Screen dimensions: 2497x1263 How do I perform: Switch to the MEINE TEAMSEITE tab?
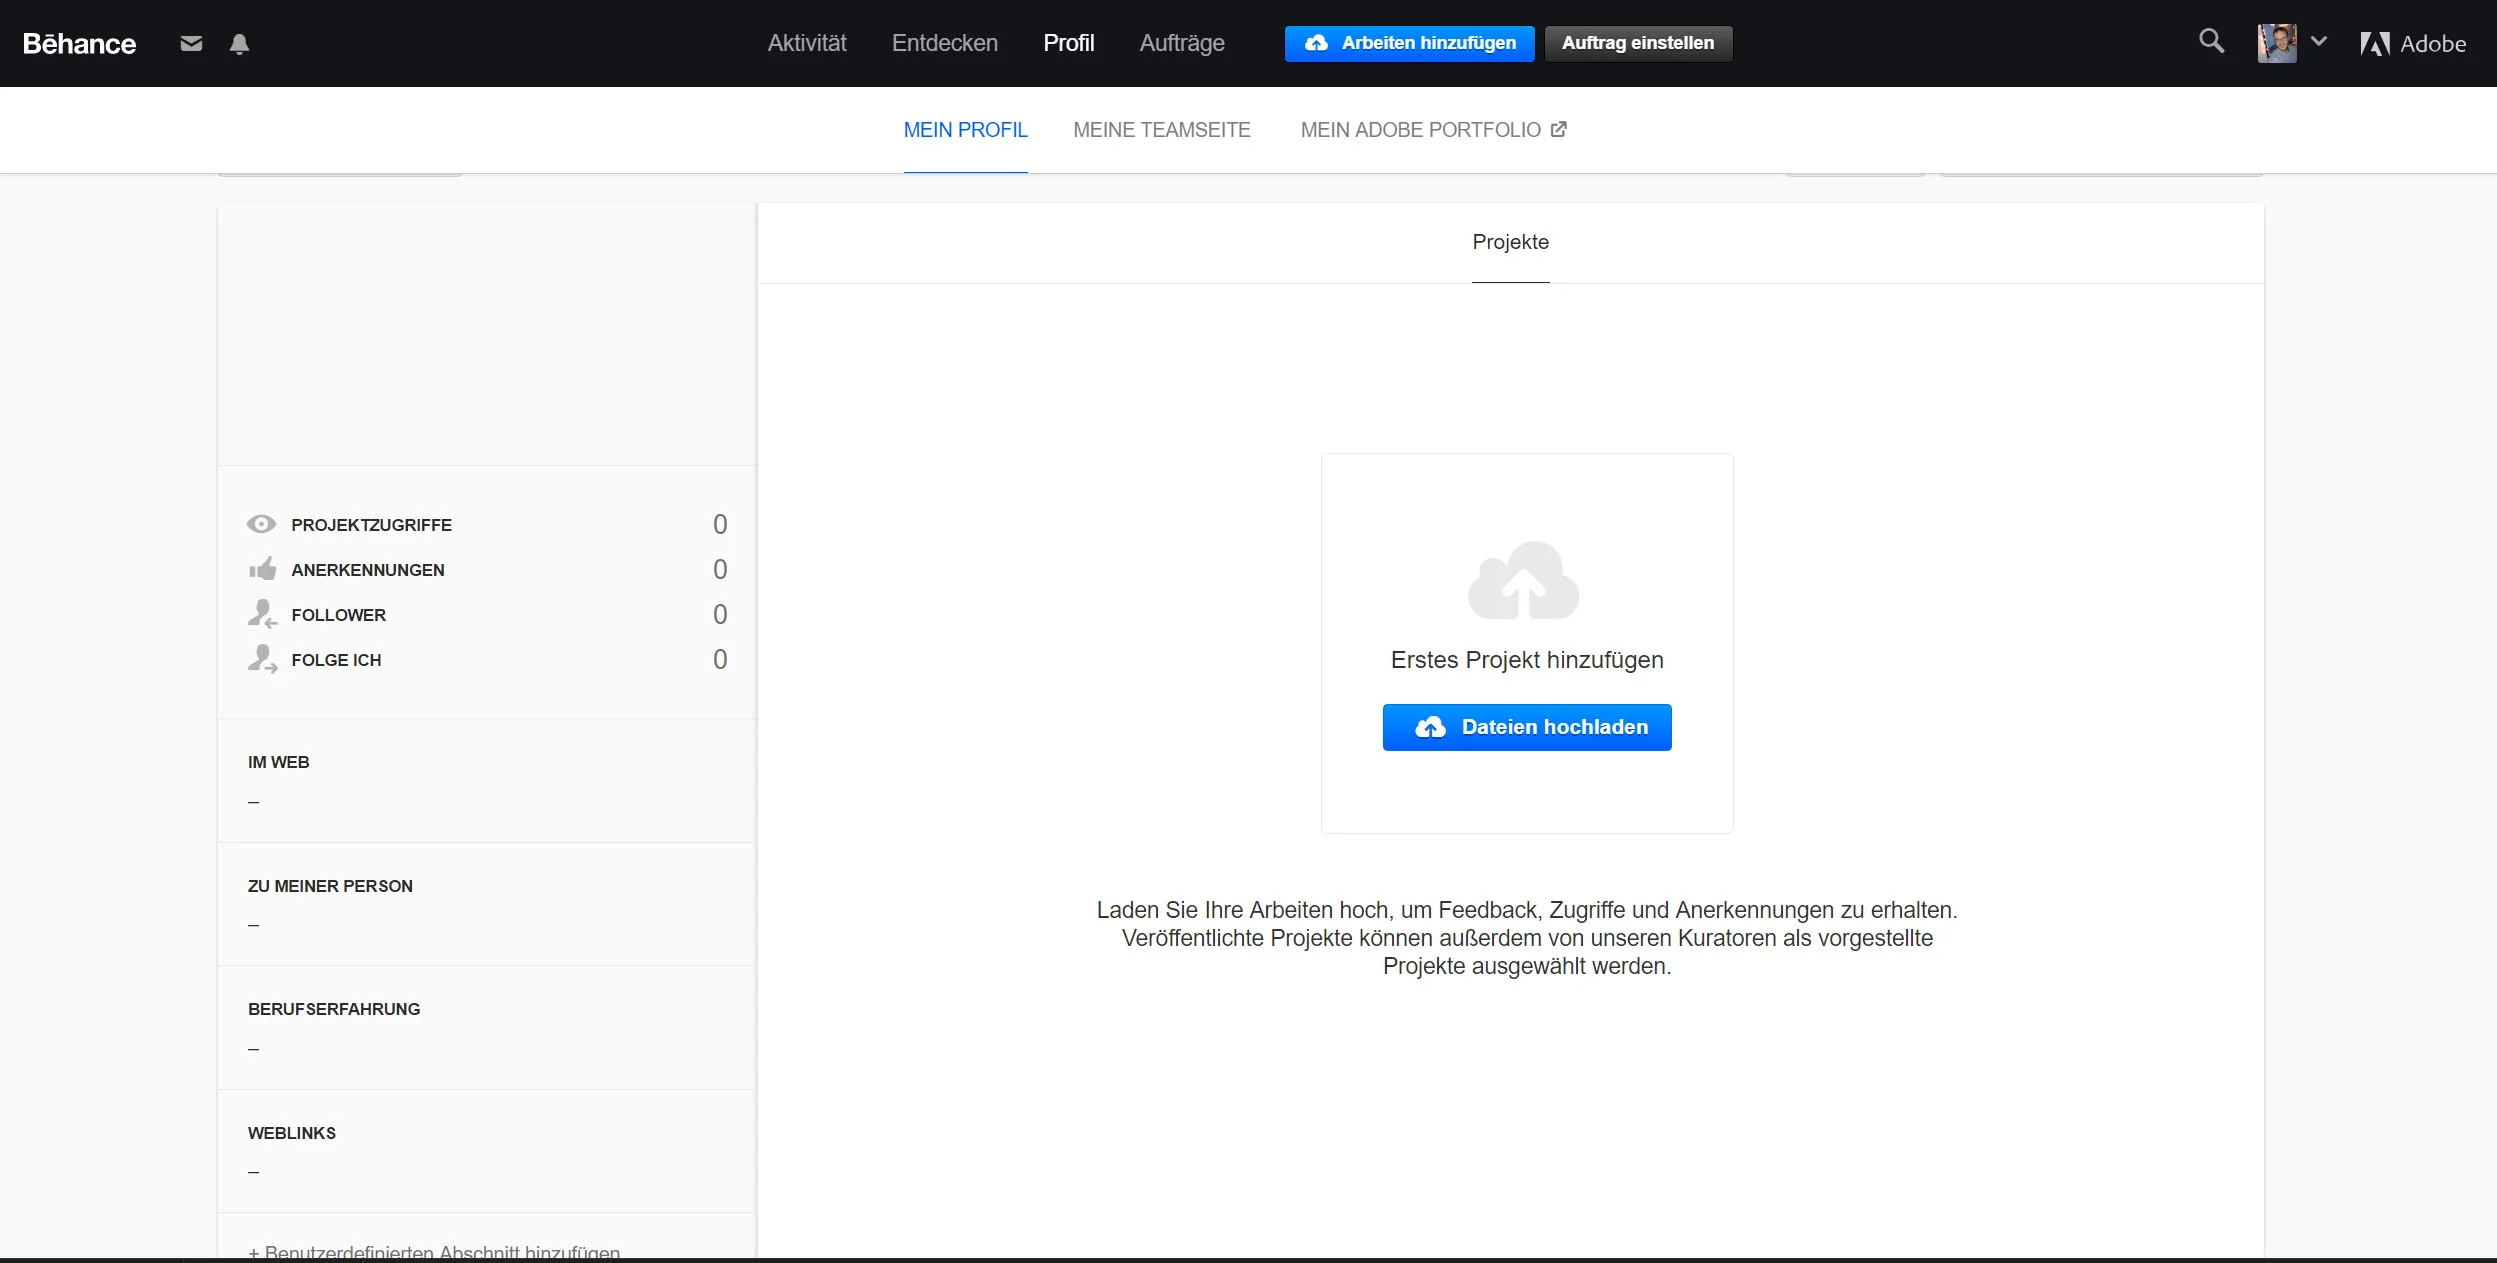1161,130
